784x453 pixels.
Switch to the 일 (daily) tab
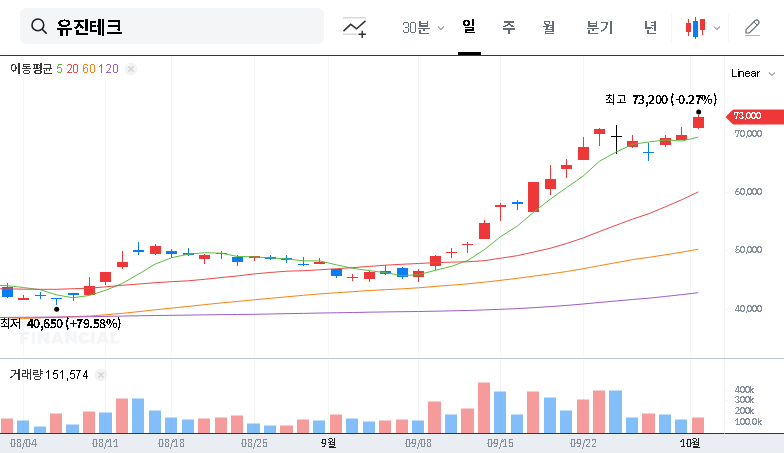click(468, 27)
